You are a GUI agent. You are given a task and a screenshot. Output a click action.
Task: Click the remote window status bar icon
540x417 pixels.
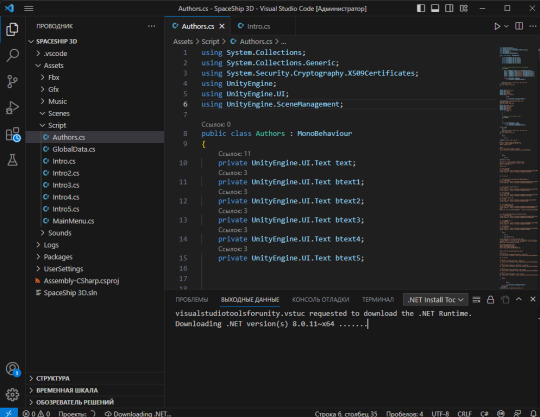9,413
